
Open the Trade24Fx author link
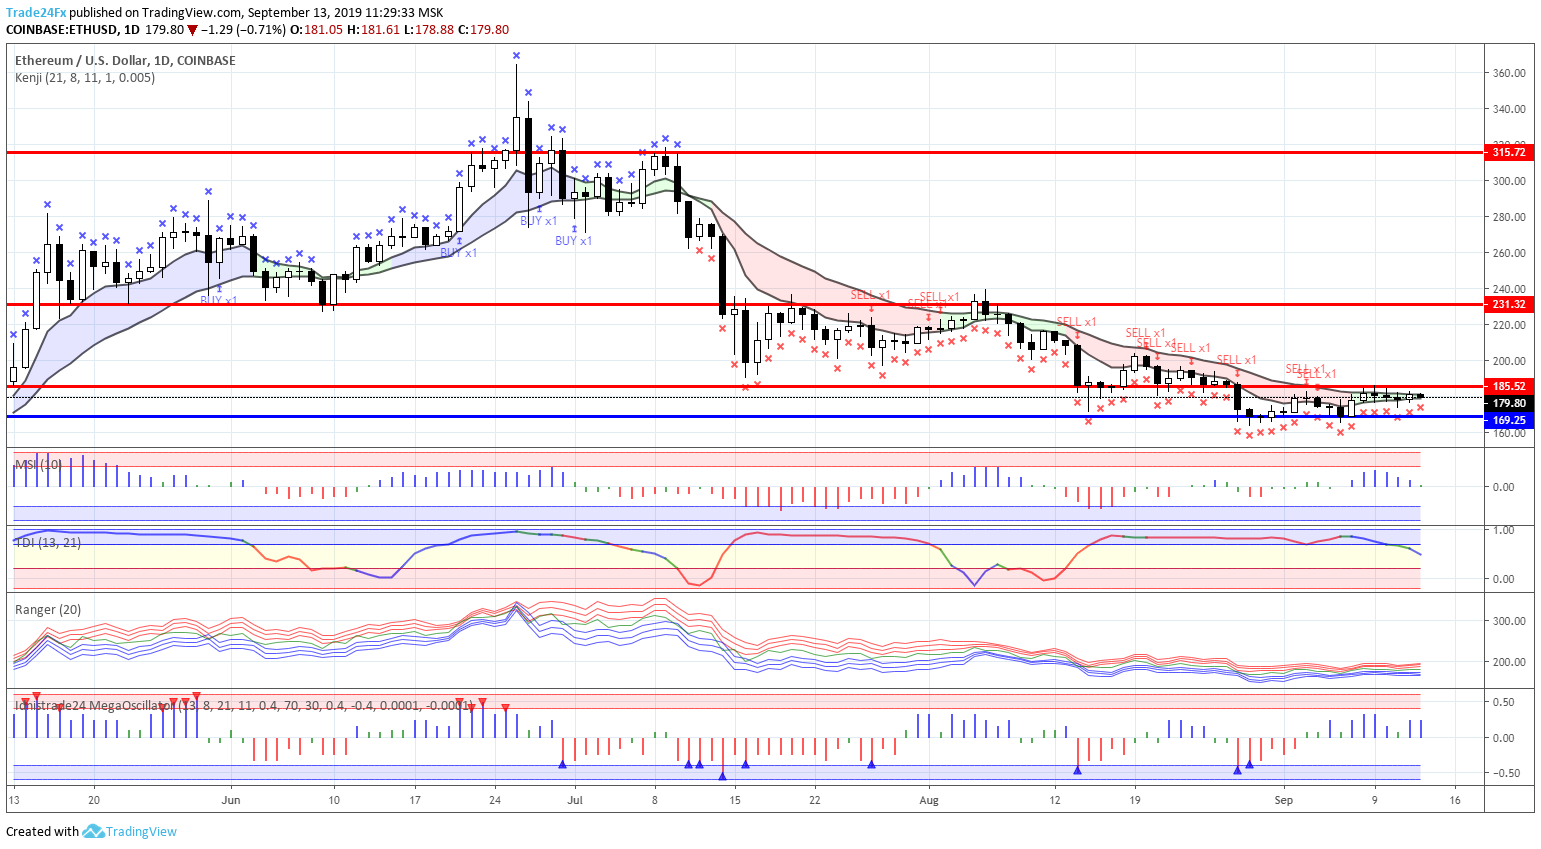pos(36,13)
